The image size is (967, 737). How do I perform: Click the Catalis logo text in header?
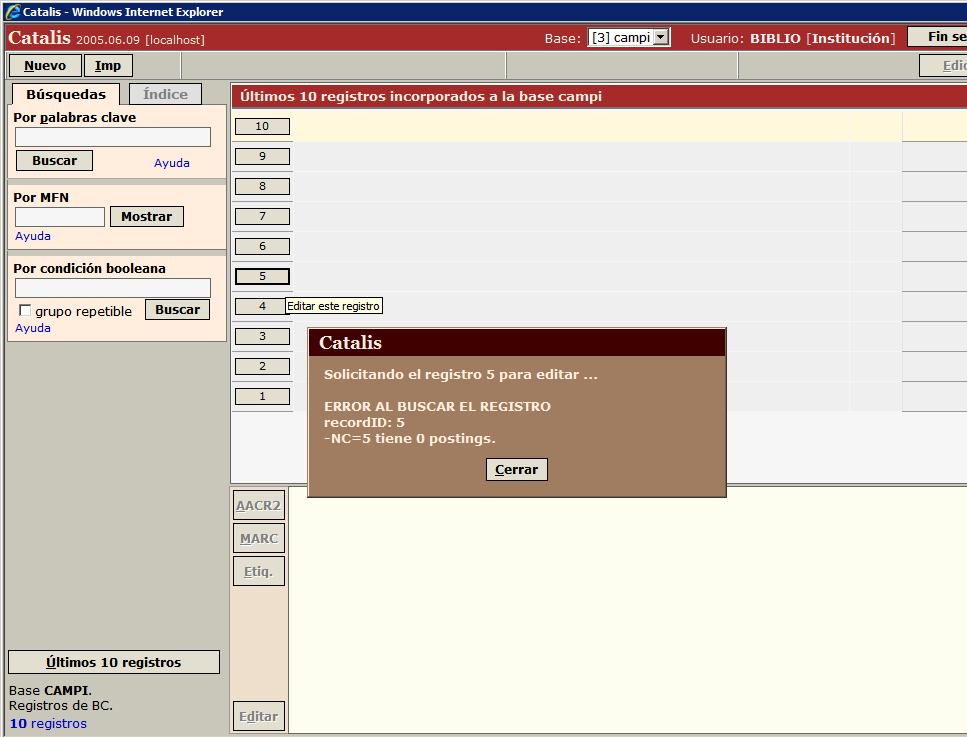click(39, 38)
